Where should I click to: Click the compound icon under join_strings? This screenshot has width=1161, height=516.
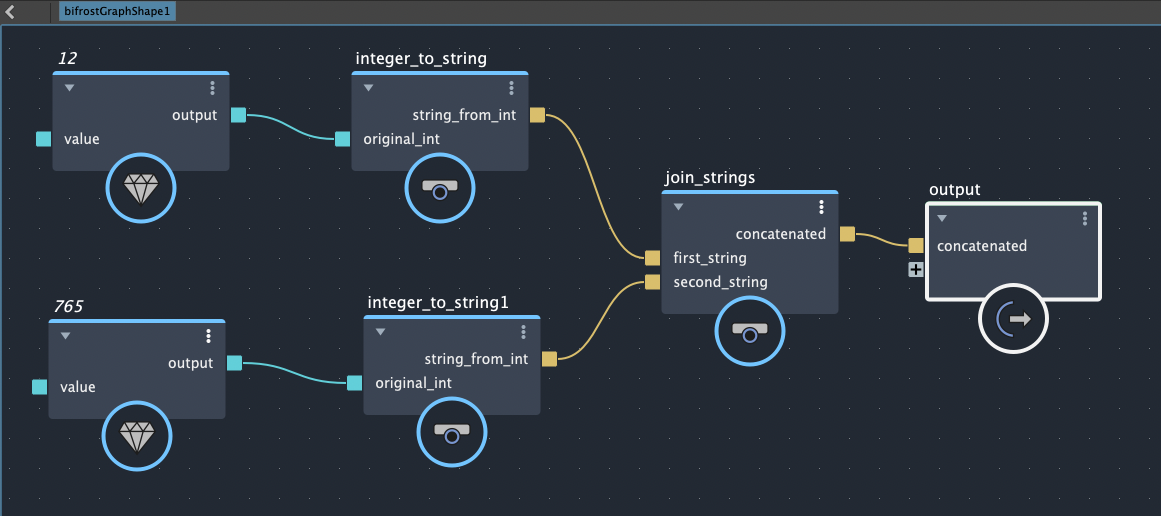(x=750, y=332)
